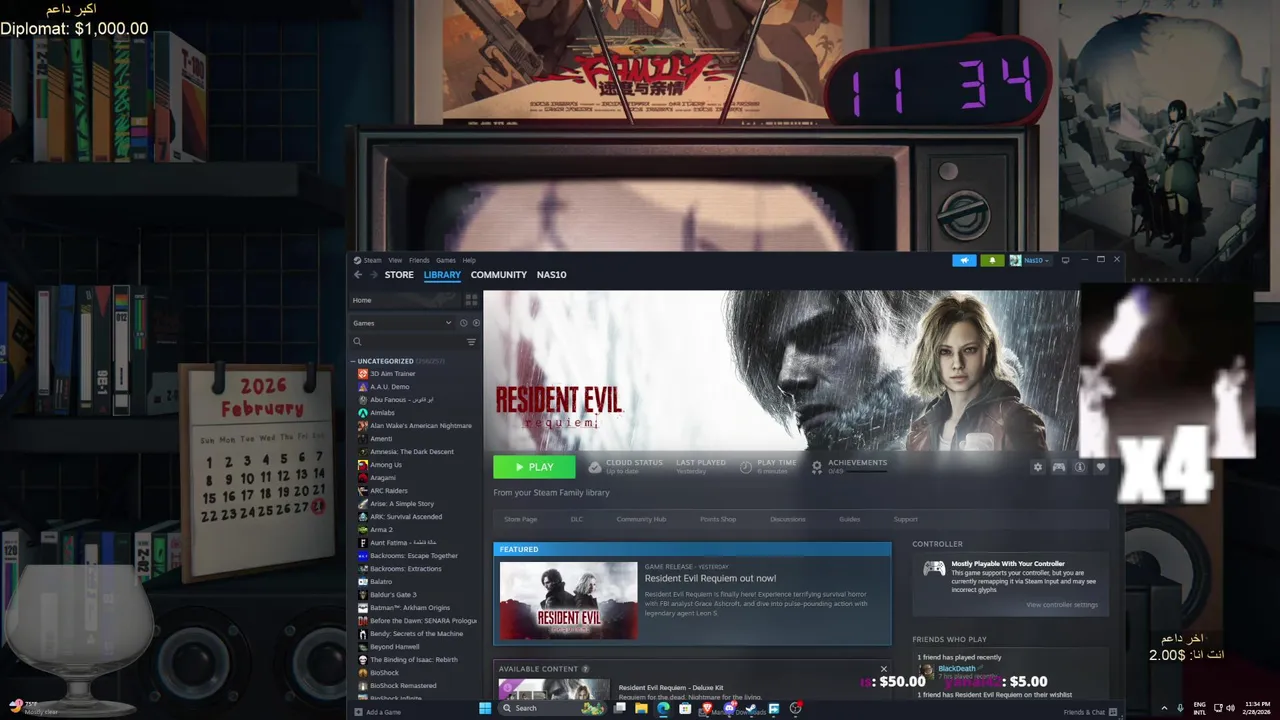Select Among Us in game list
1280x720 pixels.
point(386,465)
